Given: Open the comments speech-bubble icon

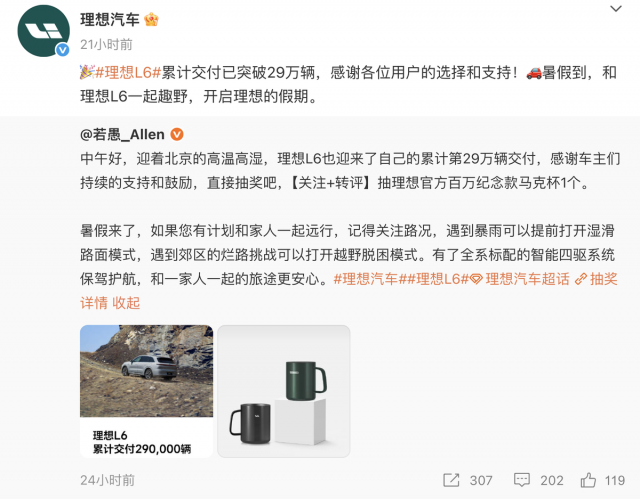Looking at the screenshot, I should click(x=522, y=480).
